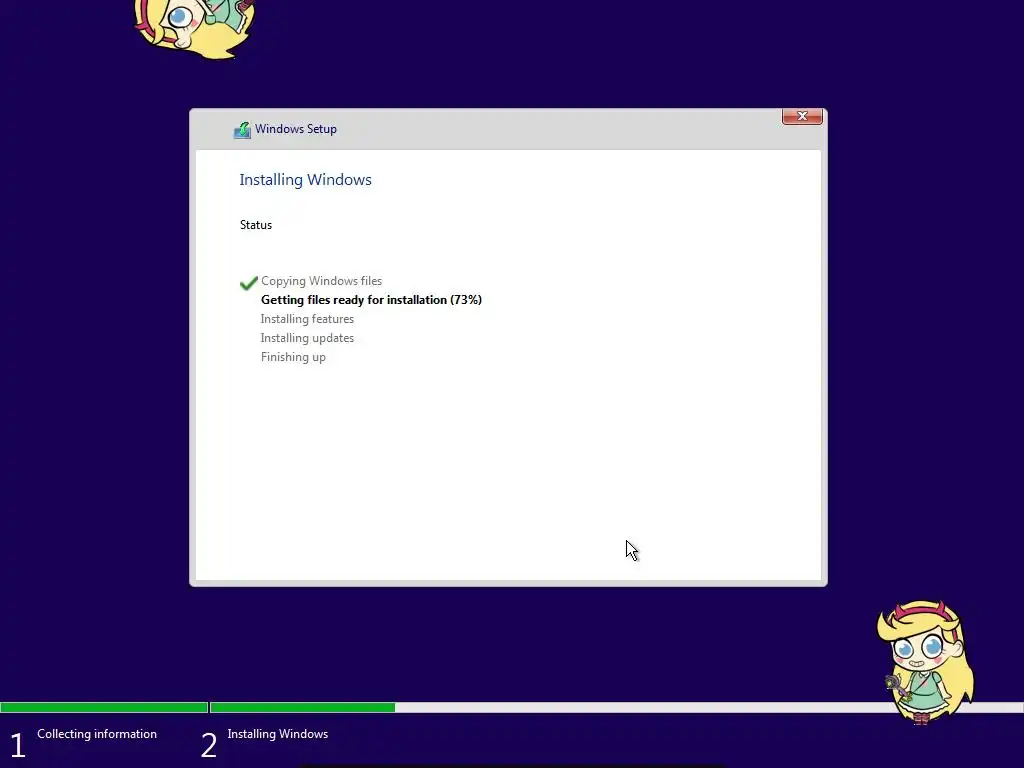The height and width of the screenshot is (768, 1024).
Task: Click 'Installing updates' status line
Action: [x=307, y=338]
